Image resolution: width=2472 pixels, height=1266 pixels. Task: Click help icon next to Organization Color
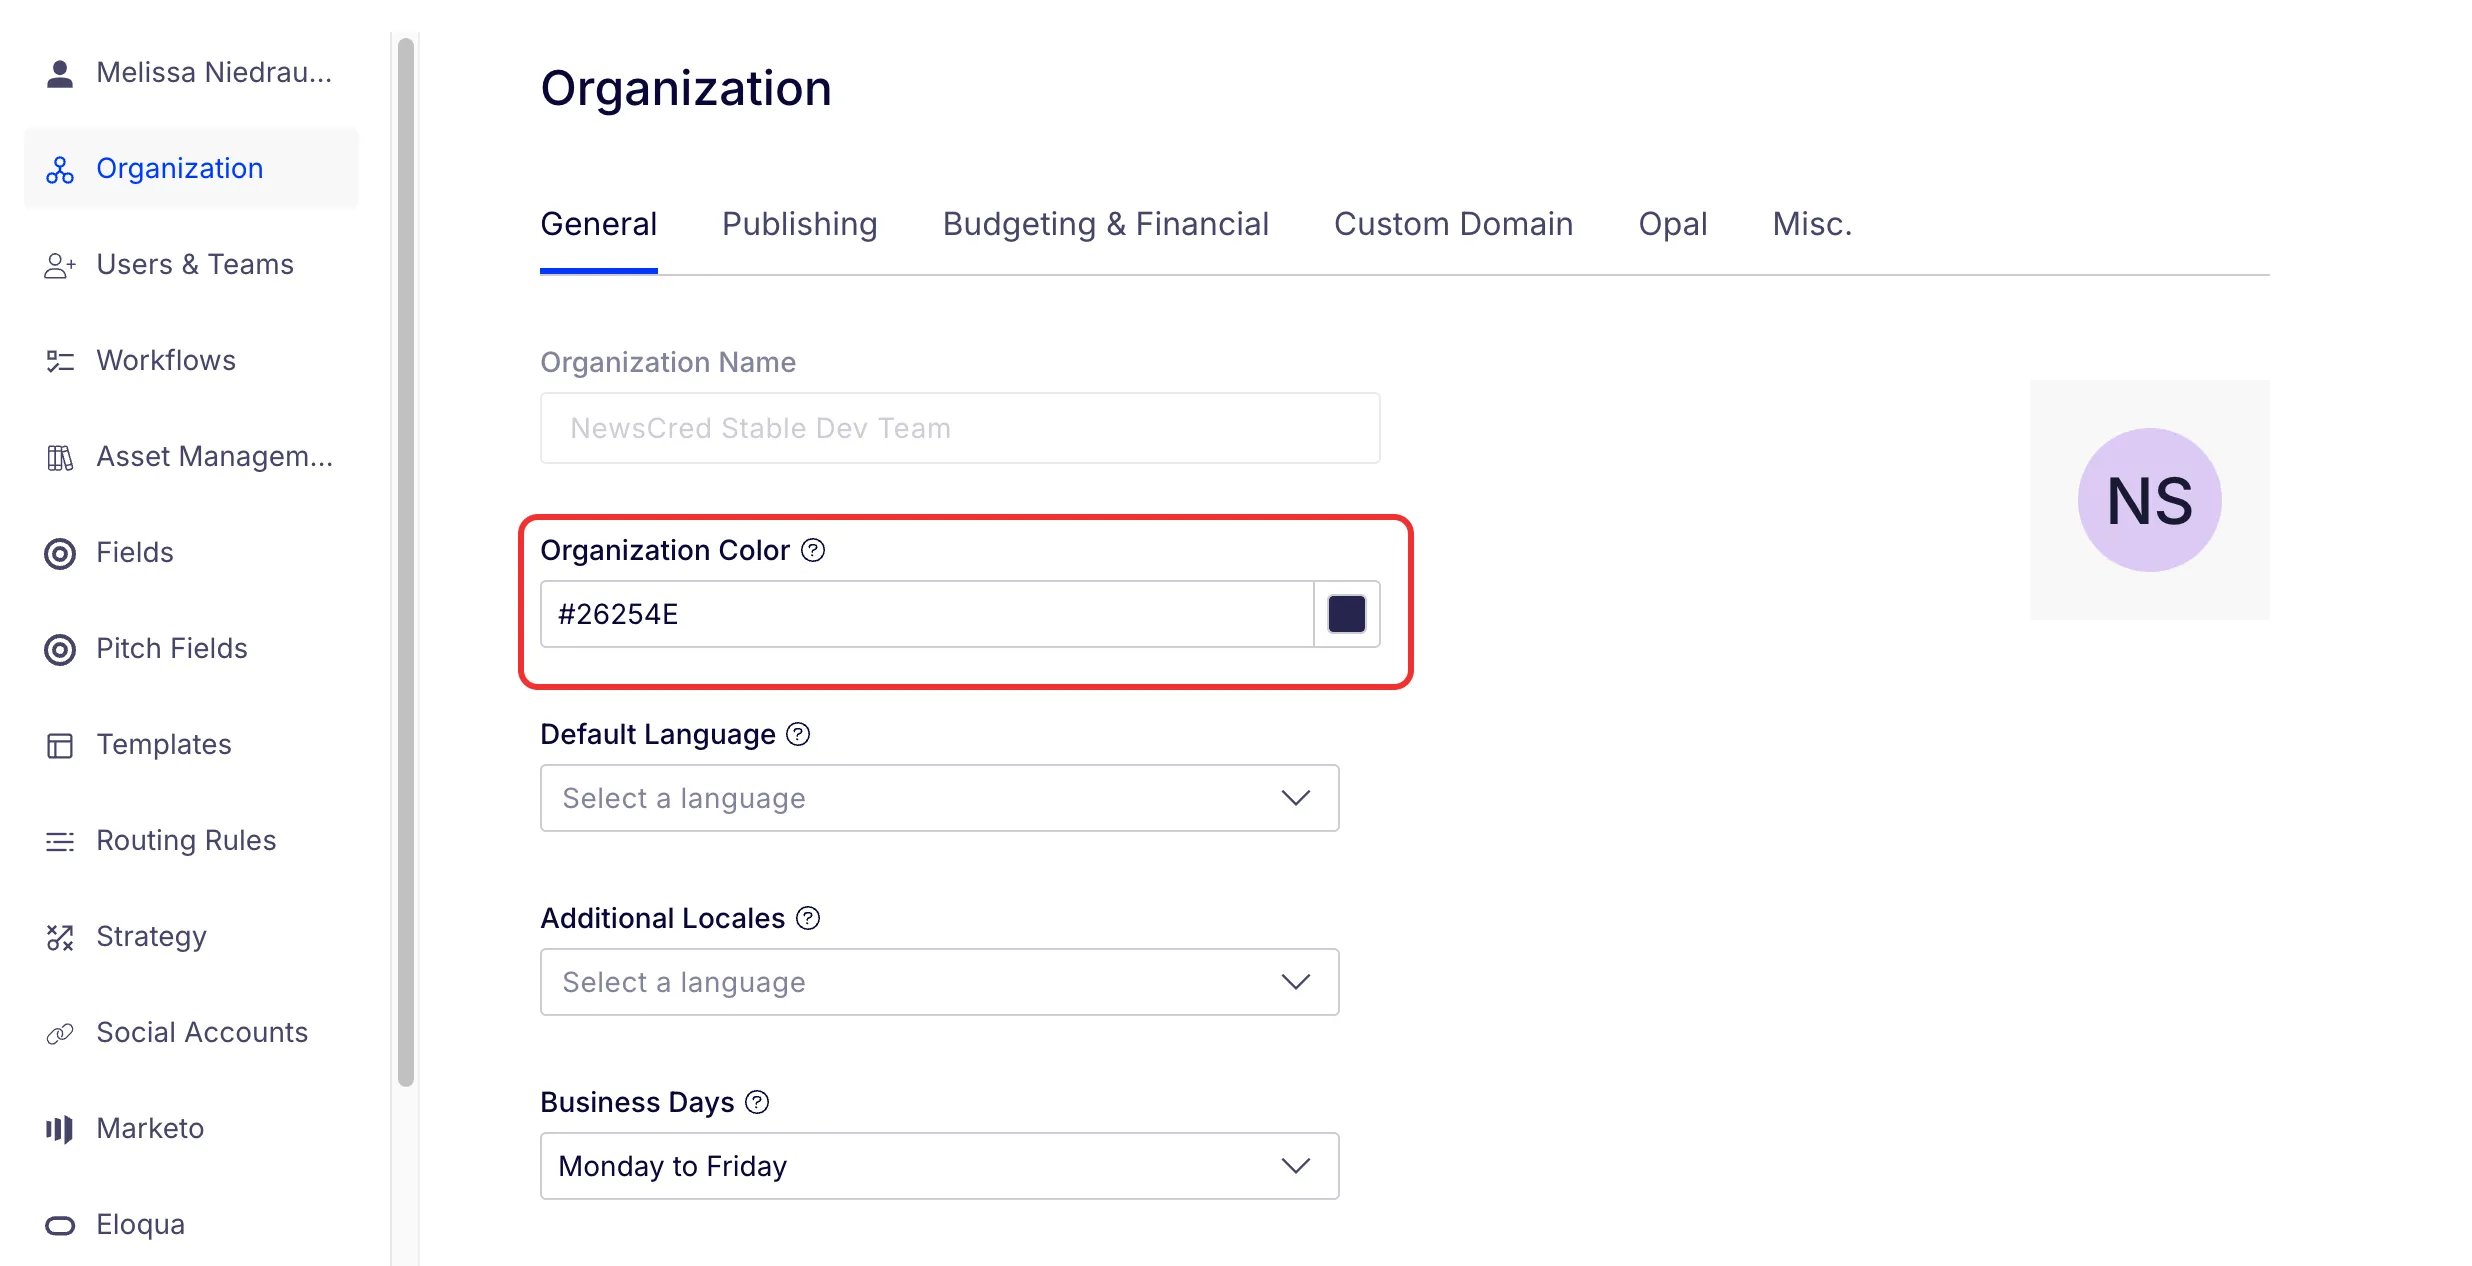pyautogui.click(x=814, y=550)
